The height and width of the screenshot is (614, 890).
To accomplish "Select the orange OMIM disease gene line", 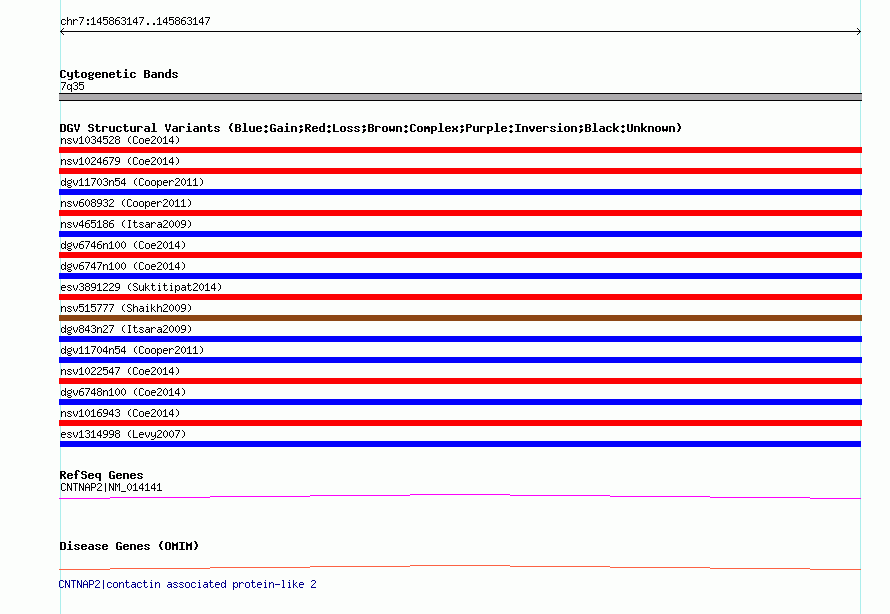I will [460, 567].
